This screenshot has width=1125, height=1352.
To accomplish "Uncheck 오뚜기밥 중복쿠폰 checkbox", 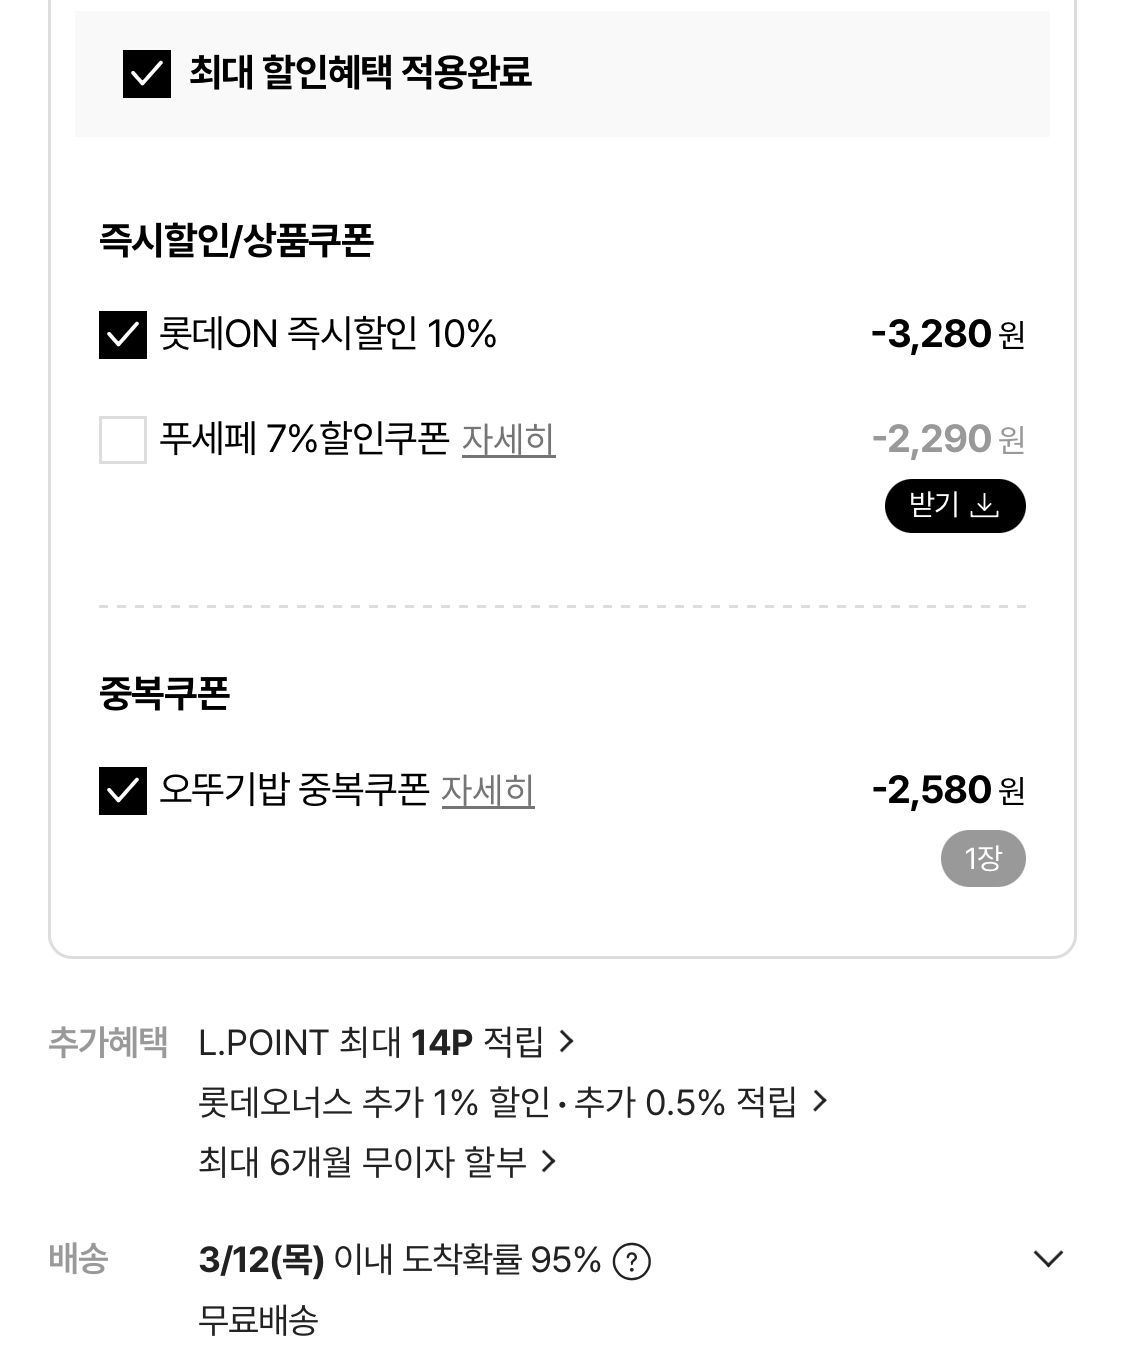I will pos(123,791).
